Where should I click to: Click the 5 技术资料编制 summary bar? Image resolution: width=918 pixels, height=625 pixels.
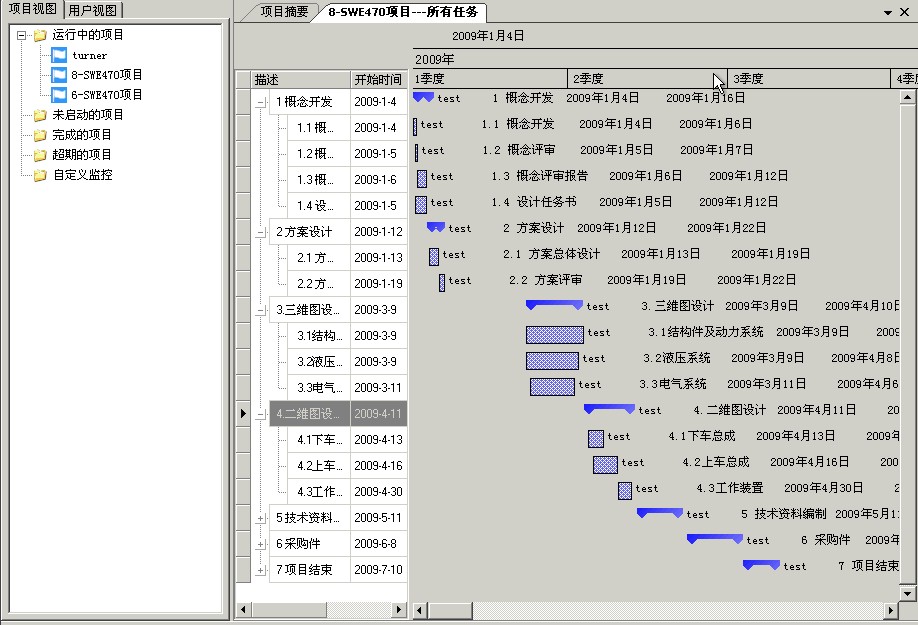coord(660,513)
